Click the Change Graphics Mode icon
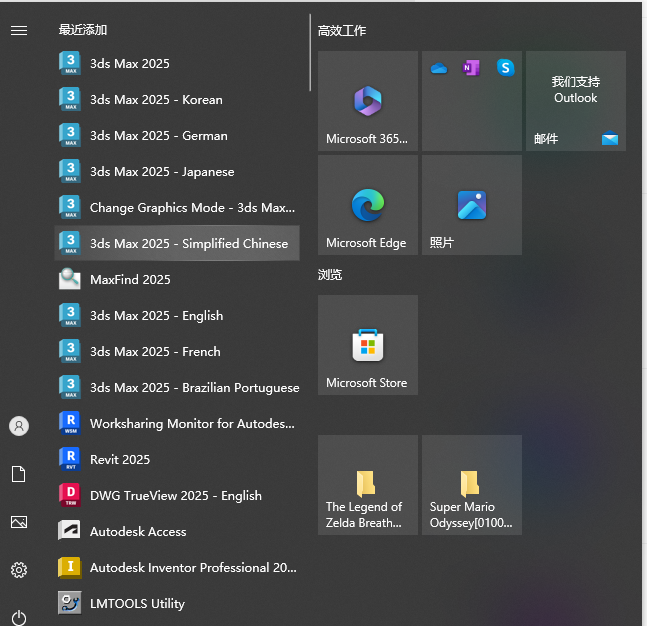The height and width of the screenshot is (626, 647). pyautogui.click(x=70, y=207)
